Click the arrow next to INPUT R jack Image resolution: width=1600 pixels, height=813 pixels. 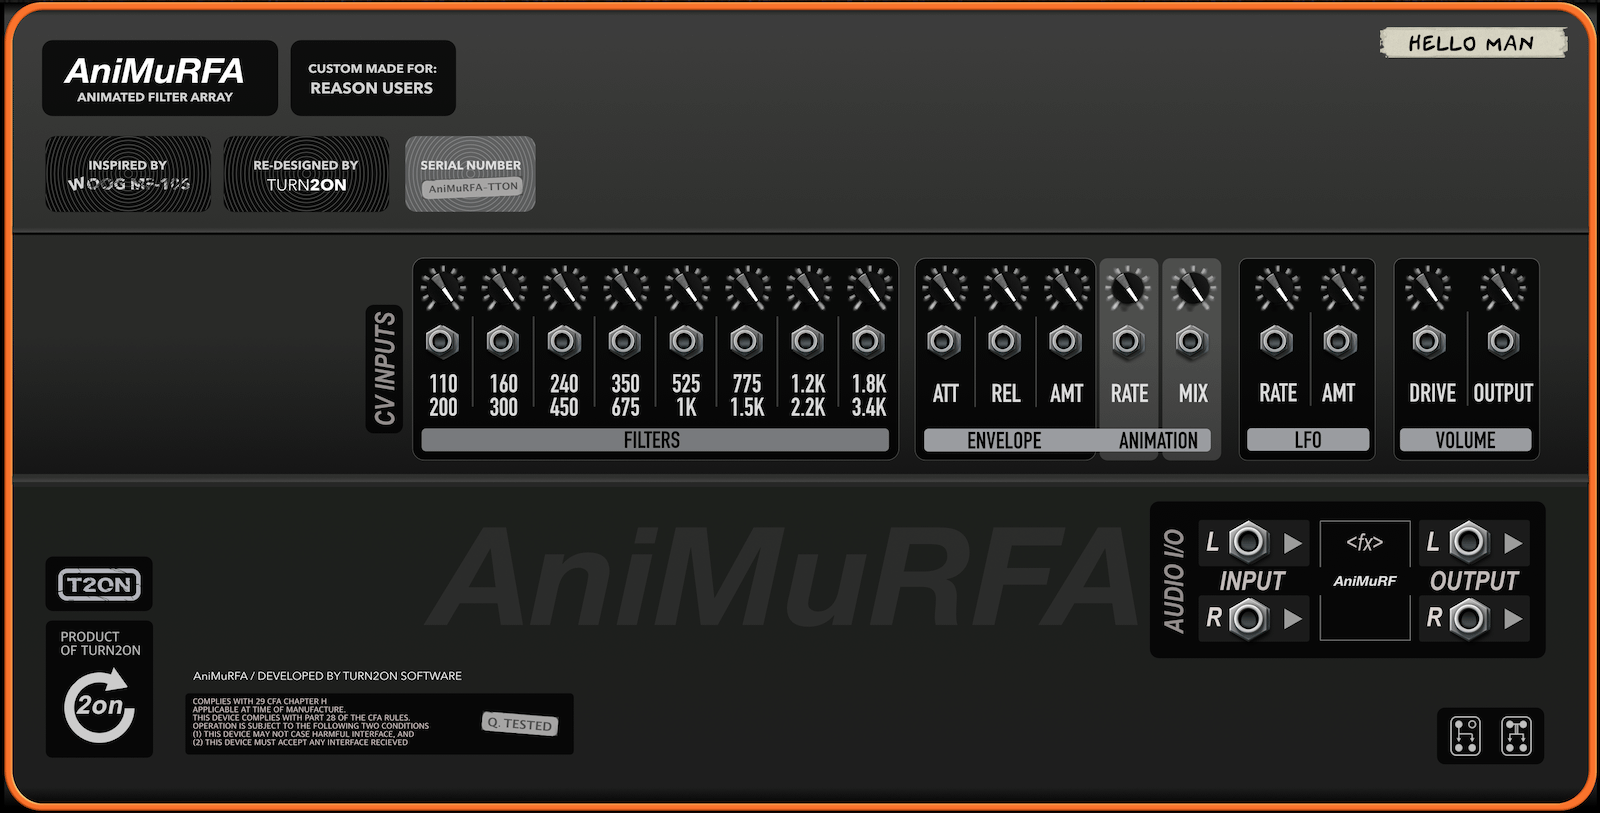(1293, 619)
